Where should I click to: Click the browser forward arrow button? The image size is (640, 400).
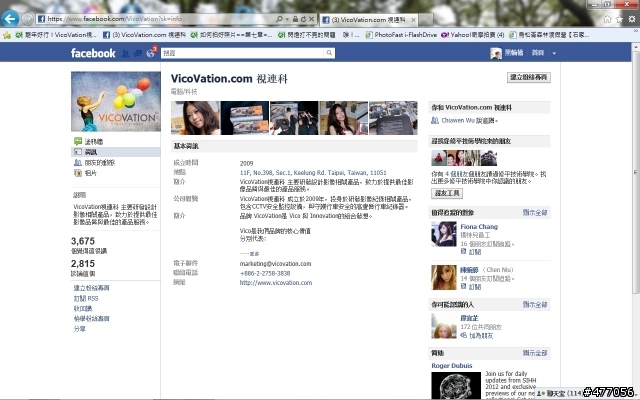click(27, 19)
